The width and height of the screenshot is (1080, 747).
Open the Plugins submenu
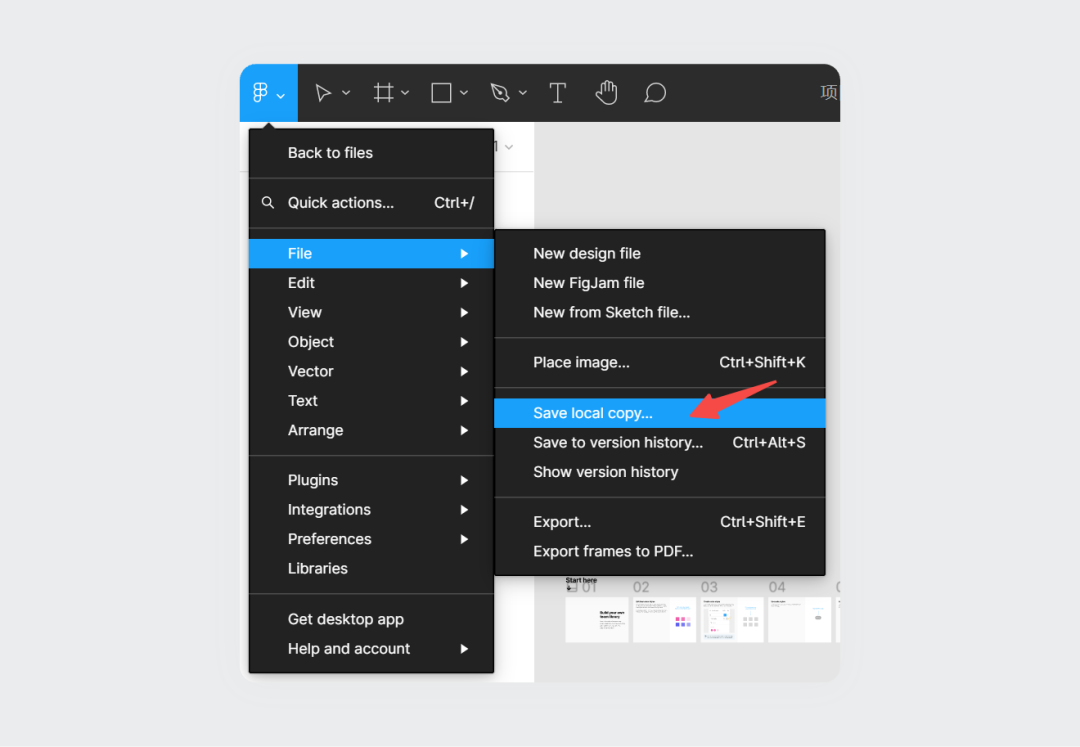(371, 480)
